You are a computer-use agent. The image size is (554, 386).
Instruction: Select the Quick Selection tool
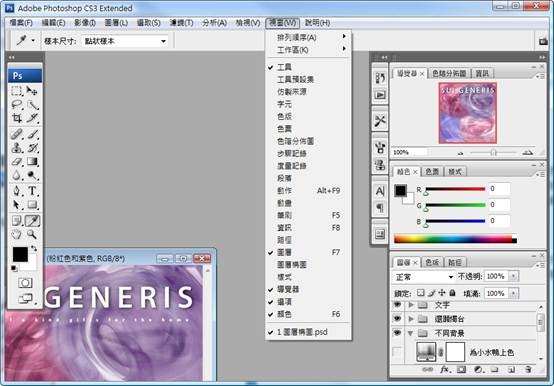[x=32, y=105]
